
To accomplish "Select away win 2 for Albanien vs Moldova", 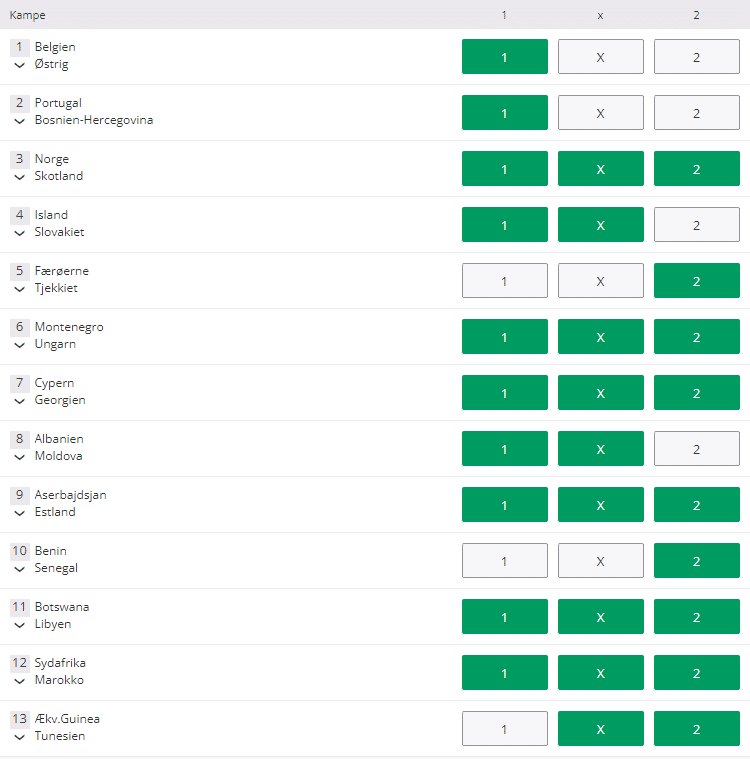I will point(696,449).
